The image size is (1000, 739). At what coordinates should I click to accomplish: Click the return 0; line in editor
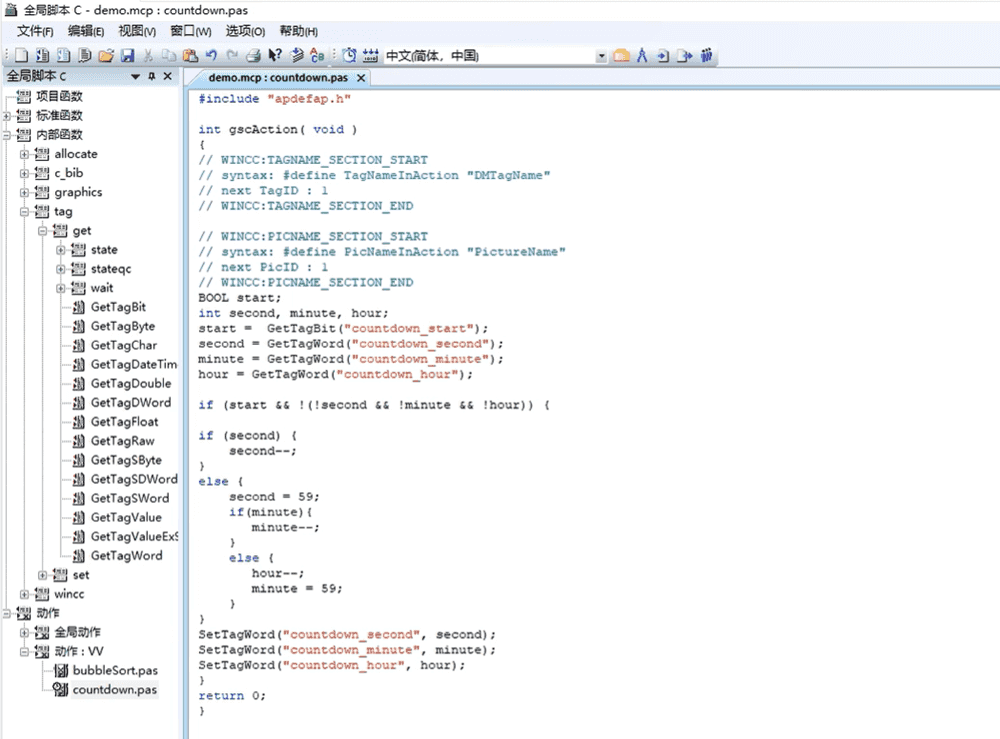pos(232,696)
